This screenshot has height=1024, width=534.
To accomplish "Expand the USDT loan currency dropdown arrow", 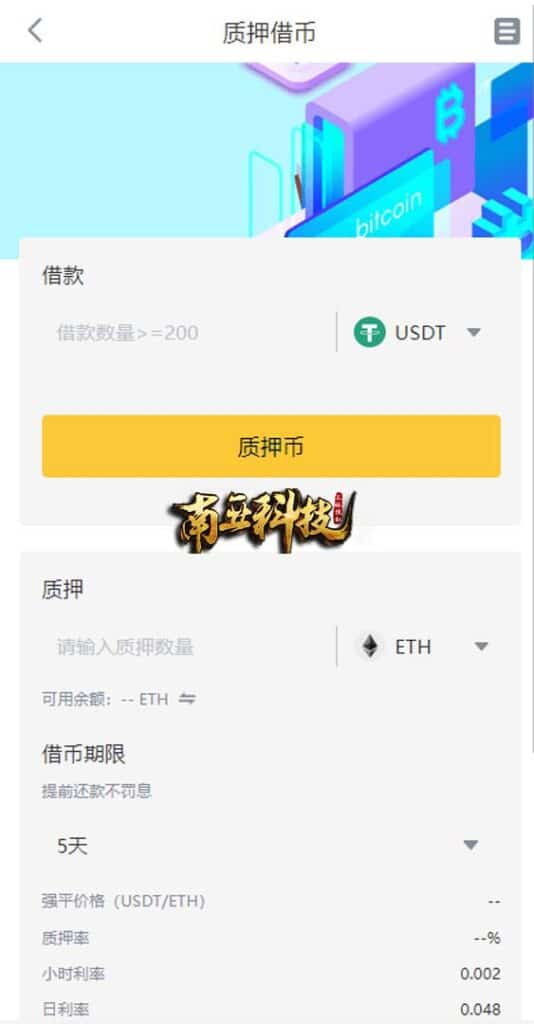I will coord(474,332).
